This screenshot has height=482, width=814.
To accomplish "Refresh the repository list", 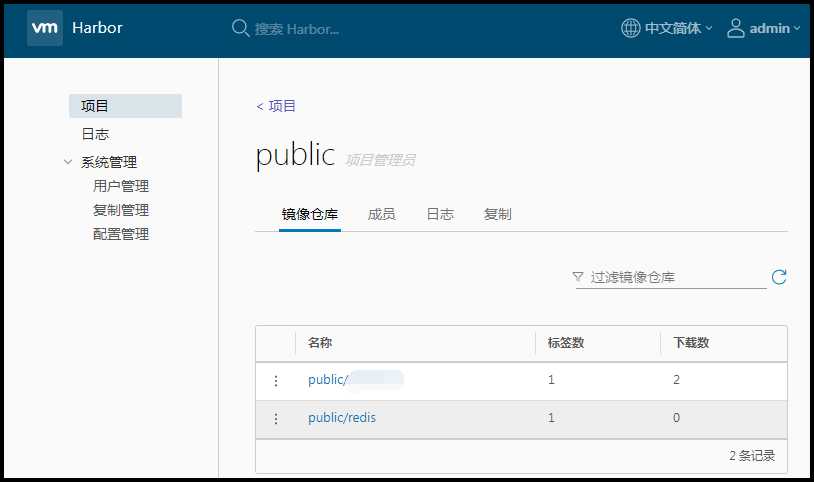I will click(779, 277).
